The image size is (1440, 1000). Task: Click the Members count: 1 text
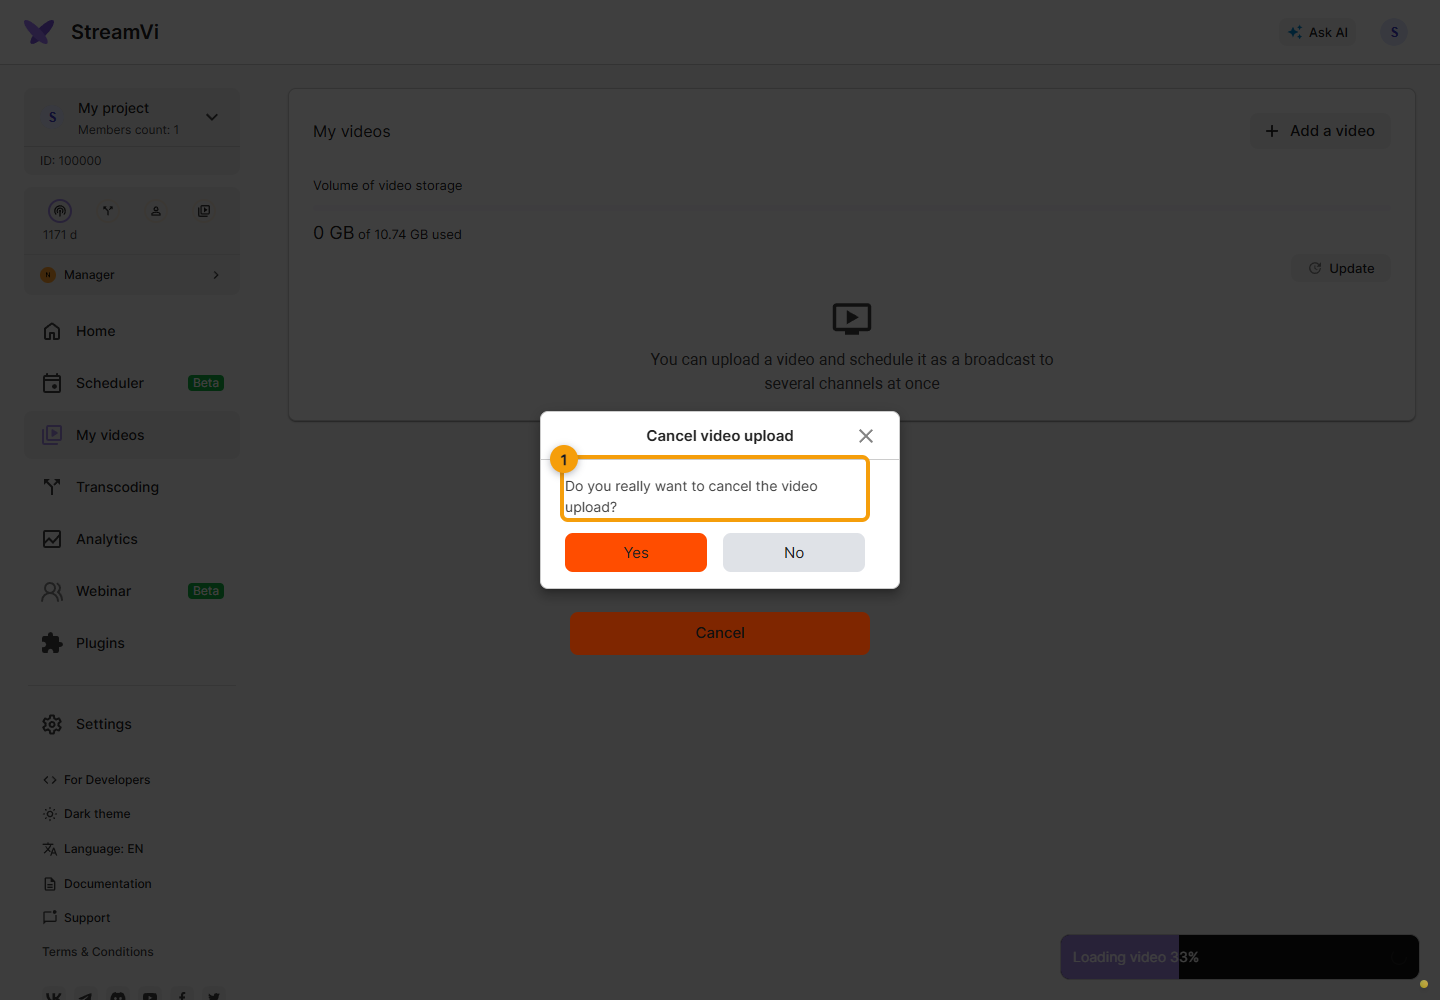129,130
